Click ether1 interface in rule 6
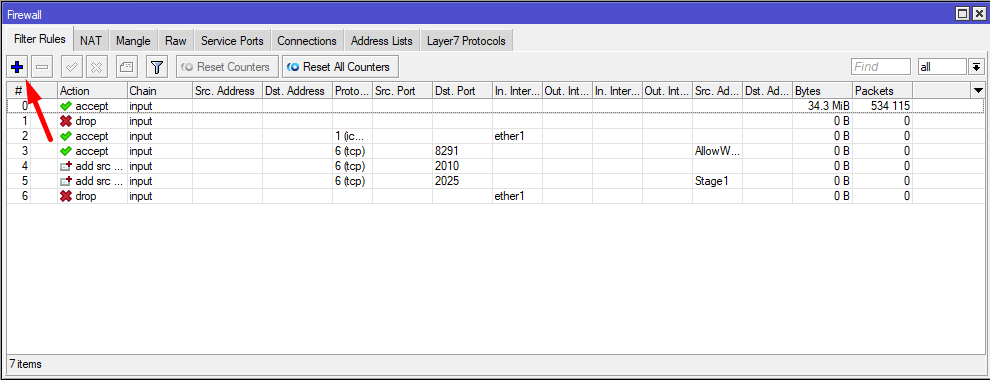The image size is (990, 380). point(517,196)
